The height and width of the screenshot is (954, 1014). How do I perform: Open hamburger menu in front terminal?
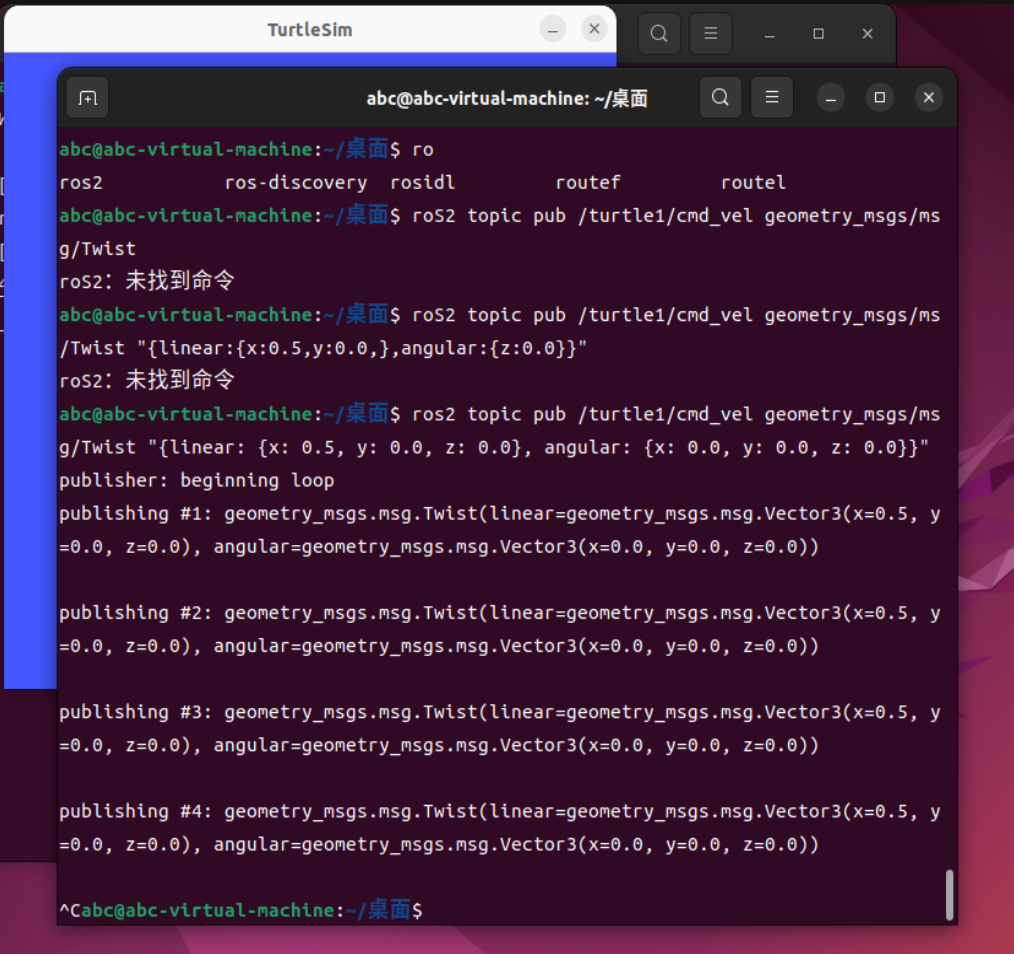(x=771, y=98)
